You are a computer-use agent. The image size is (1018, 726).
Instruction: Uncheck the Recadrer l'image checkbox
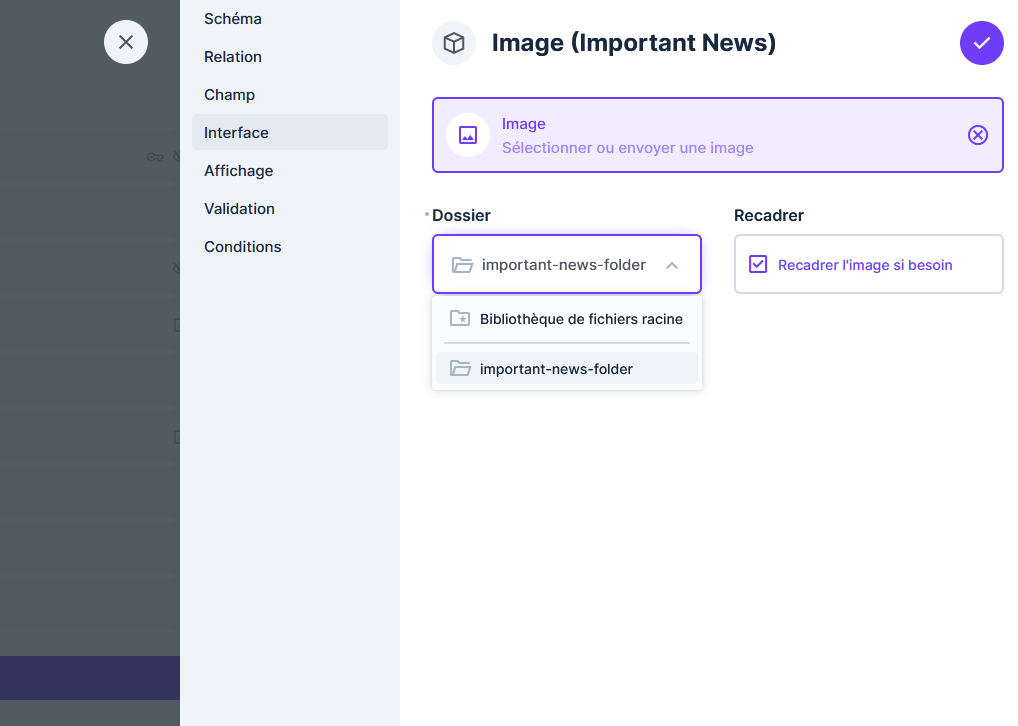click(758, 265)
